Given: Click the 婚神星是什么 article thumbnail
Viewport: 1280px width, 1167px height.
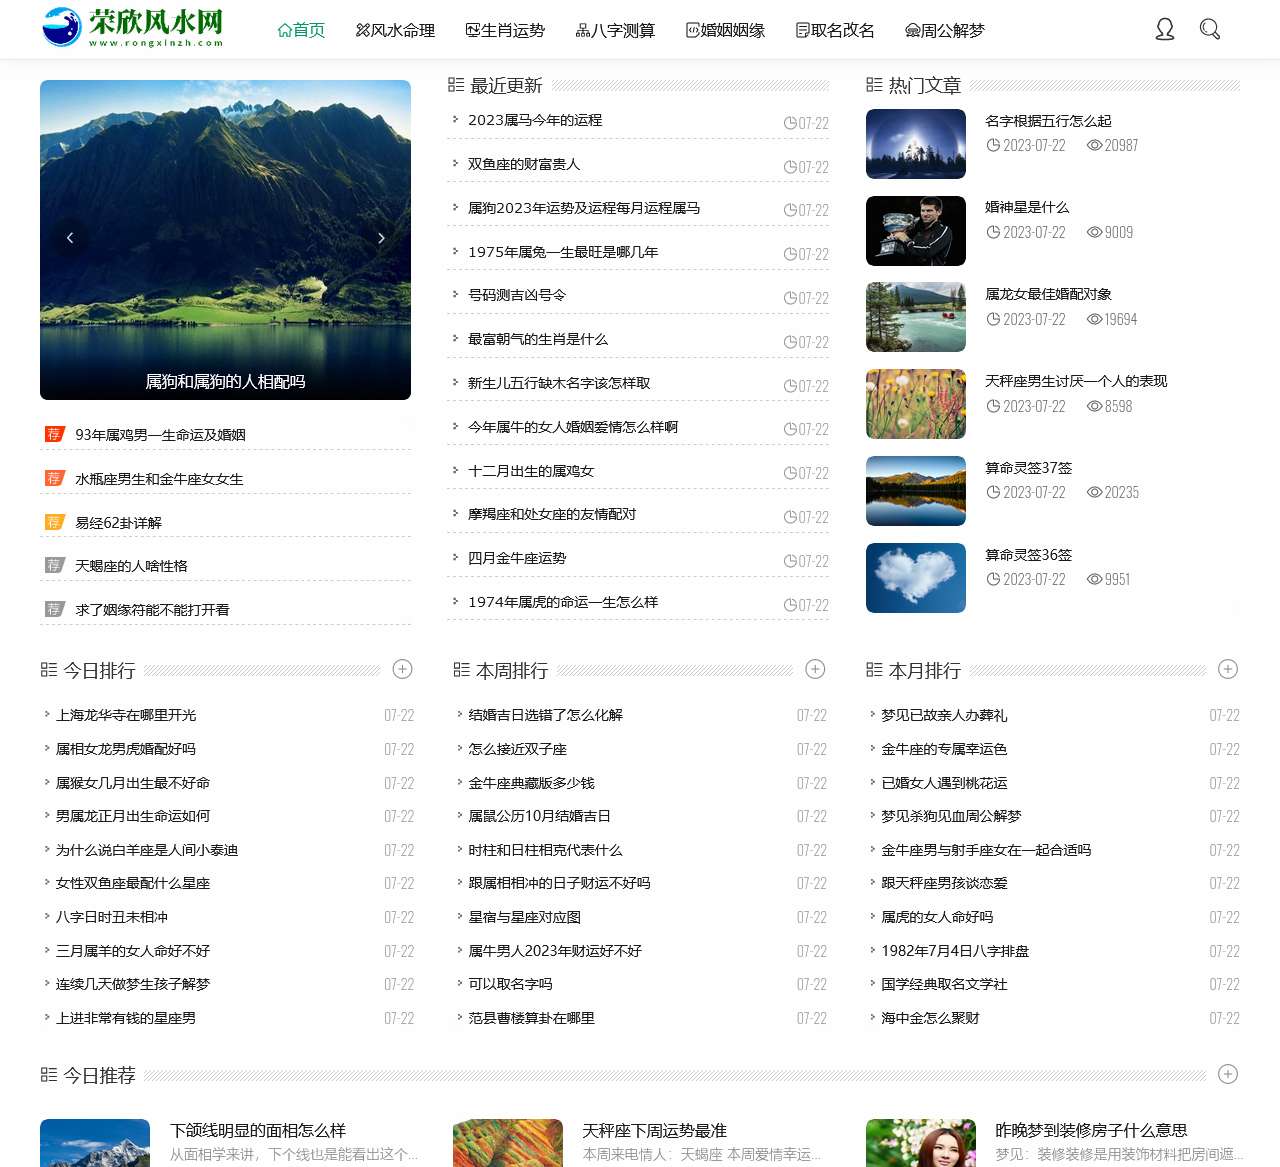Looking at the screenshot, I should click(x=915, y=230).
